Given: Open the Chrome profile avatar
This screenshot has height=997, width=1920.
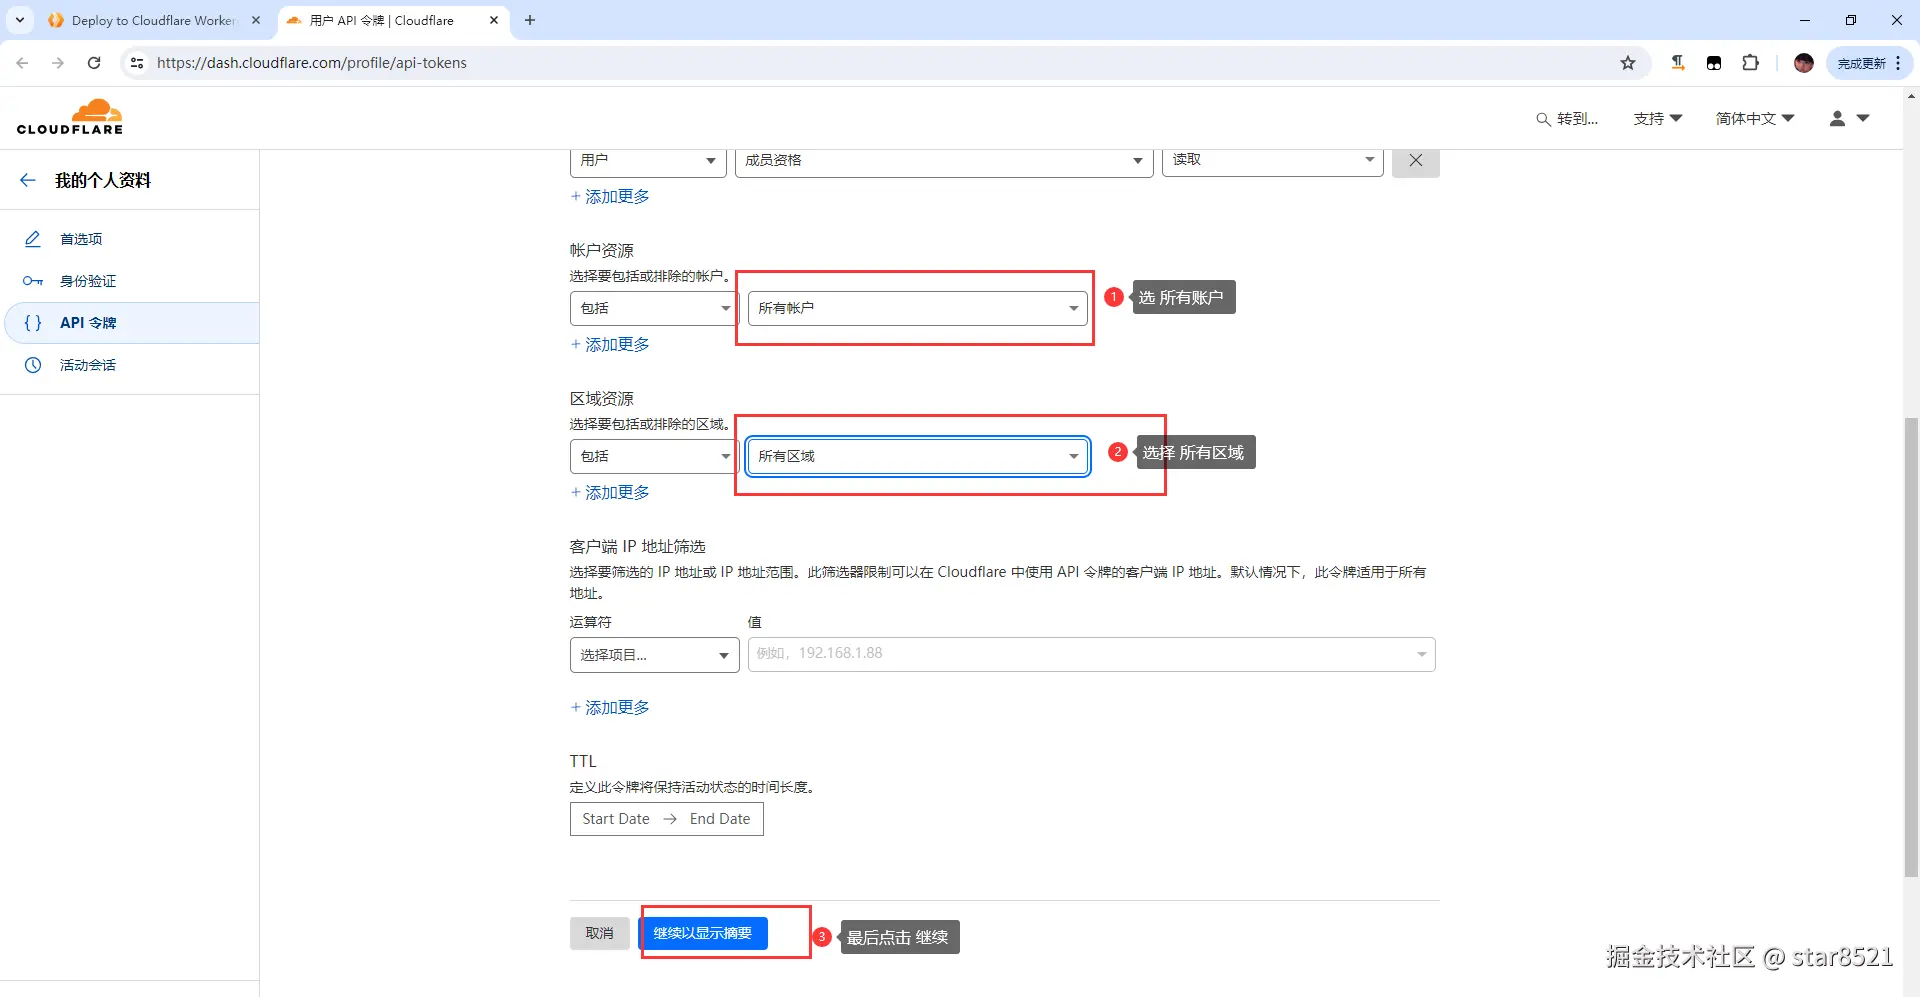Looking at the screenshot, I should tap(1804, 63).
